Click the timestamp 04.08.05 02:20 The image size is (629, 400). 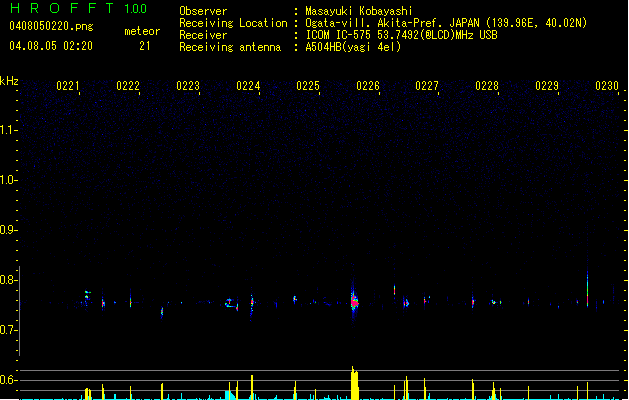51,46
